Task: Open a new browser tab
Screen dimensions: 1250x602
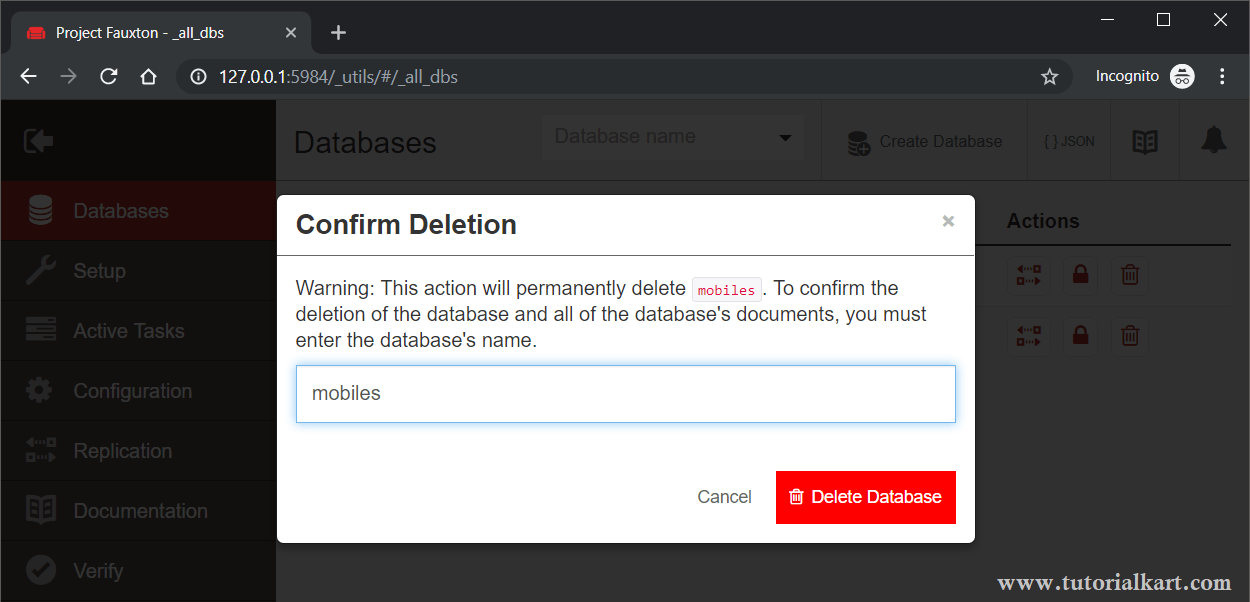Action: (337, 31)
